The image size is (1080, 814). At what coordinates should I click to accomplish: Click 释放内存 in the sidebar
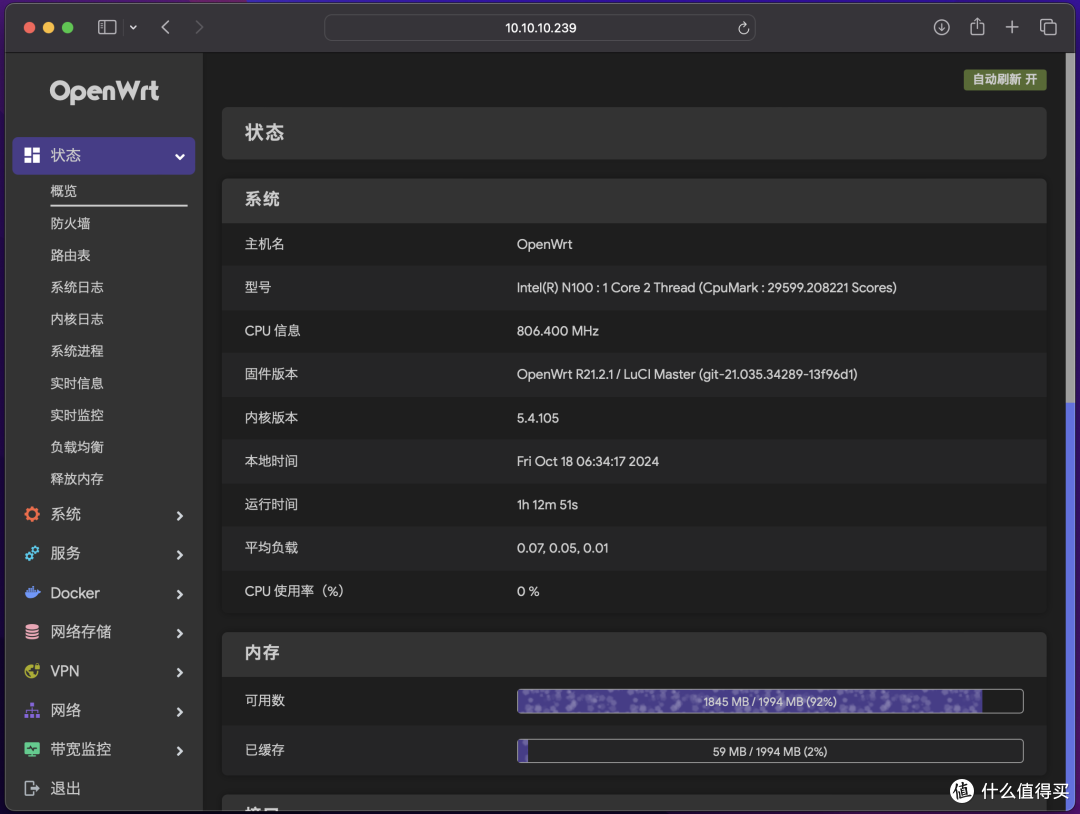point(76,479)
